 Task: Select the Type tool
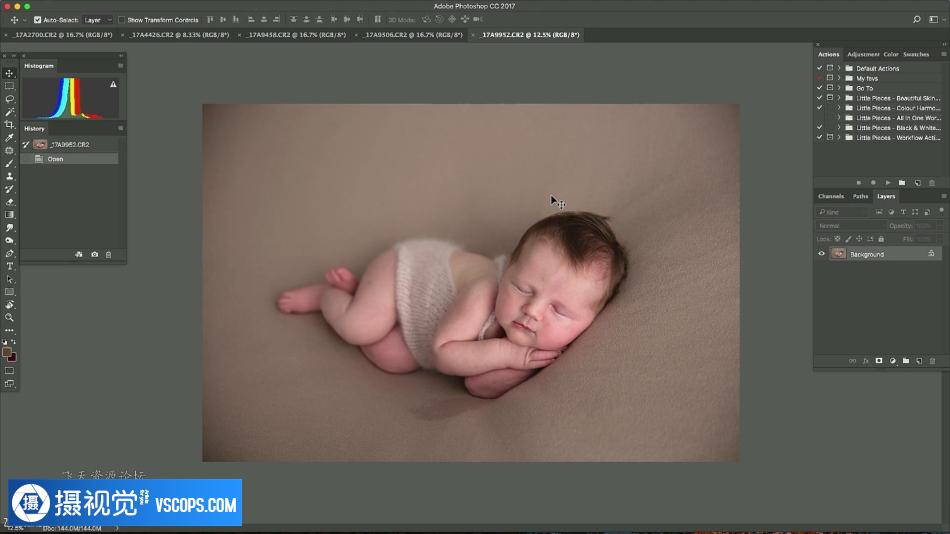point(9,266)
